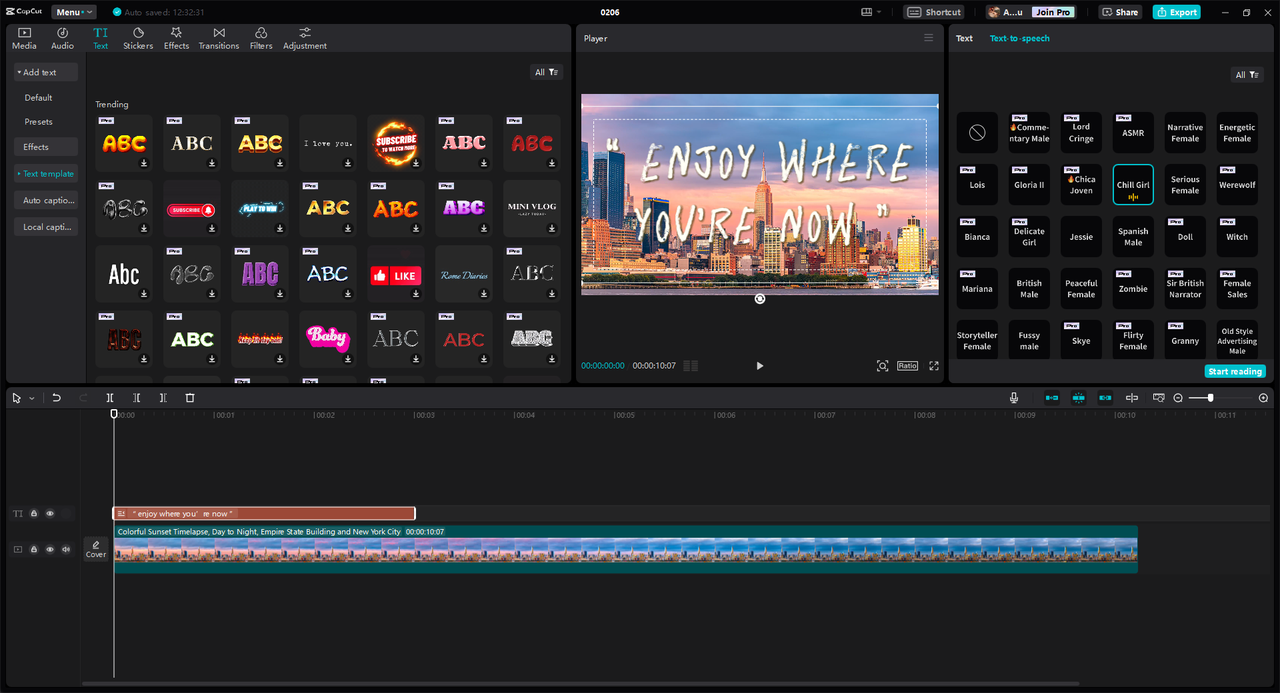
Task: Toggle lock on the text track
Action: coord(34,513)
